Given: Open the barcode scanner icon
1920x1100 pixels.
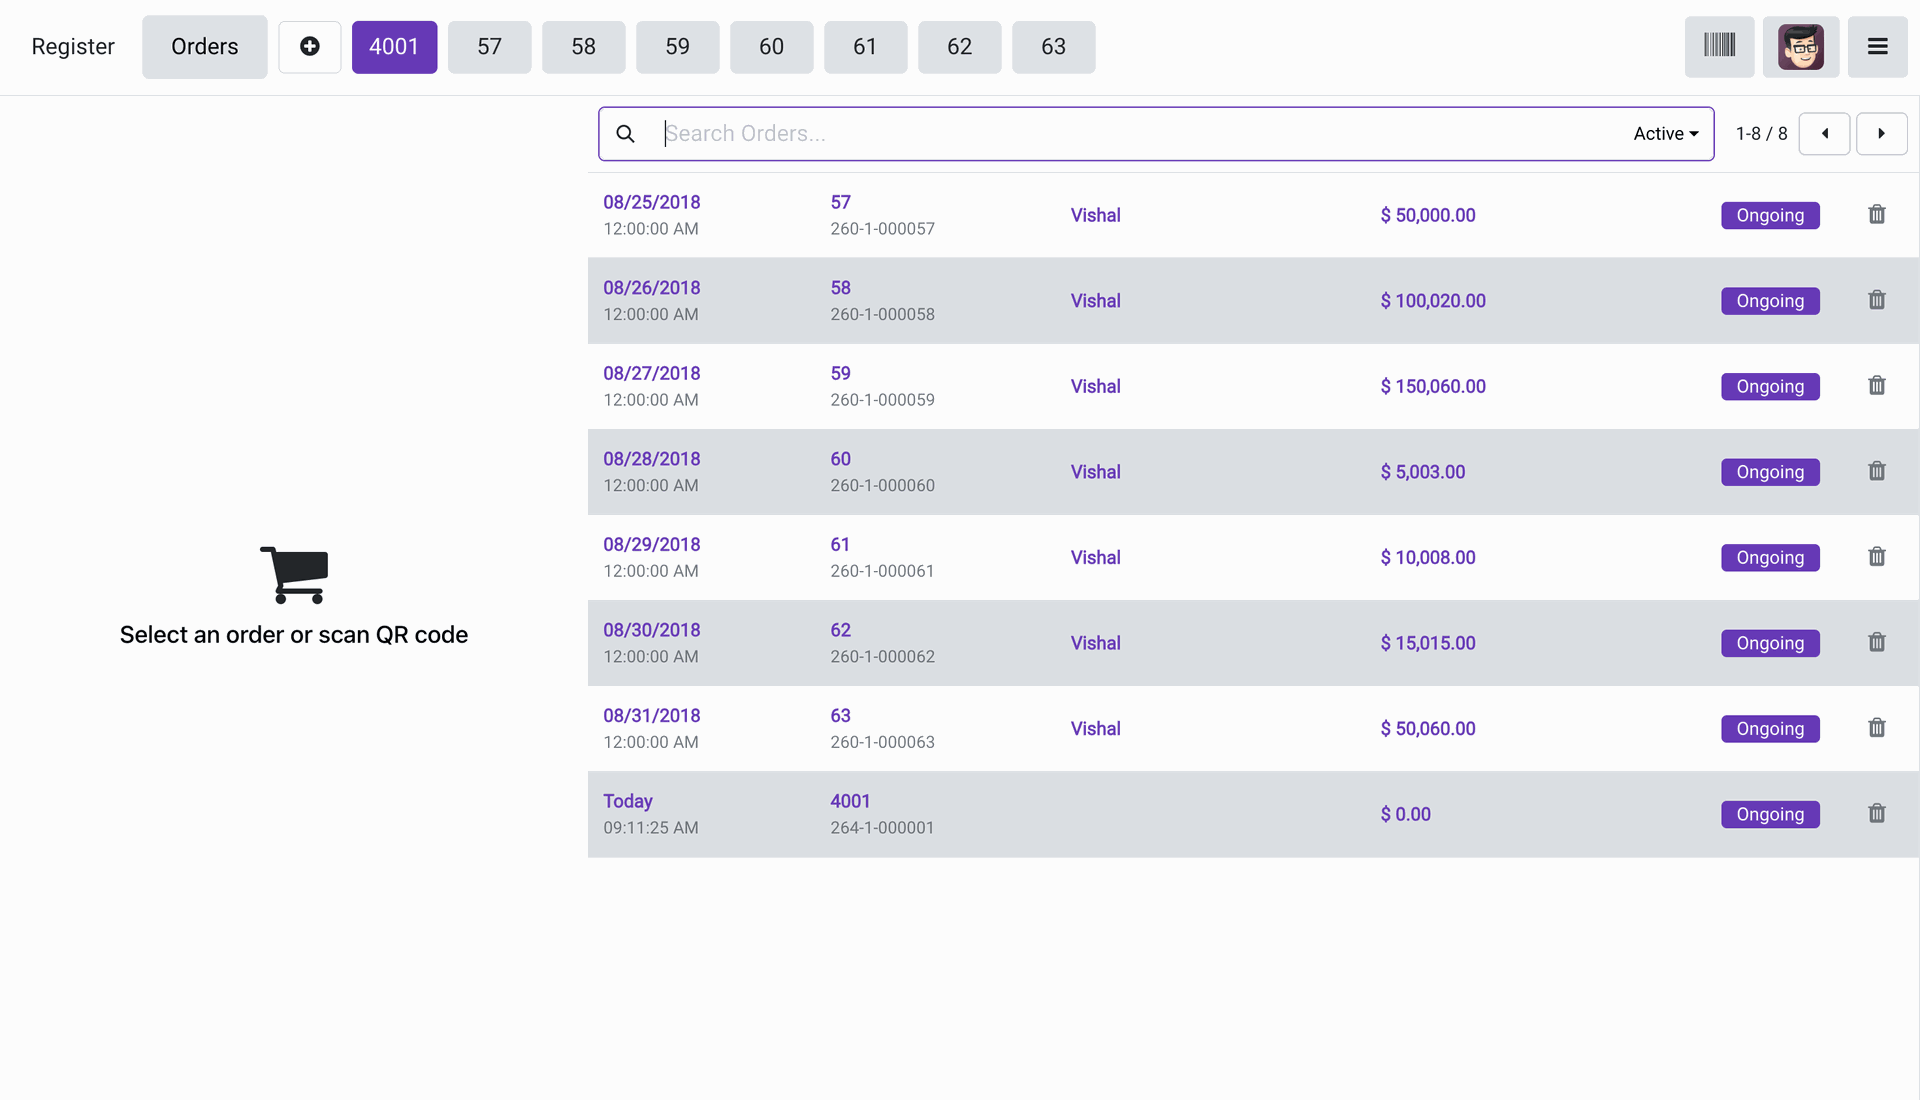Looking at the screenshot, I should pyautogui.click(x=1719, y=47).
